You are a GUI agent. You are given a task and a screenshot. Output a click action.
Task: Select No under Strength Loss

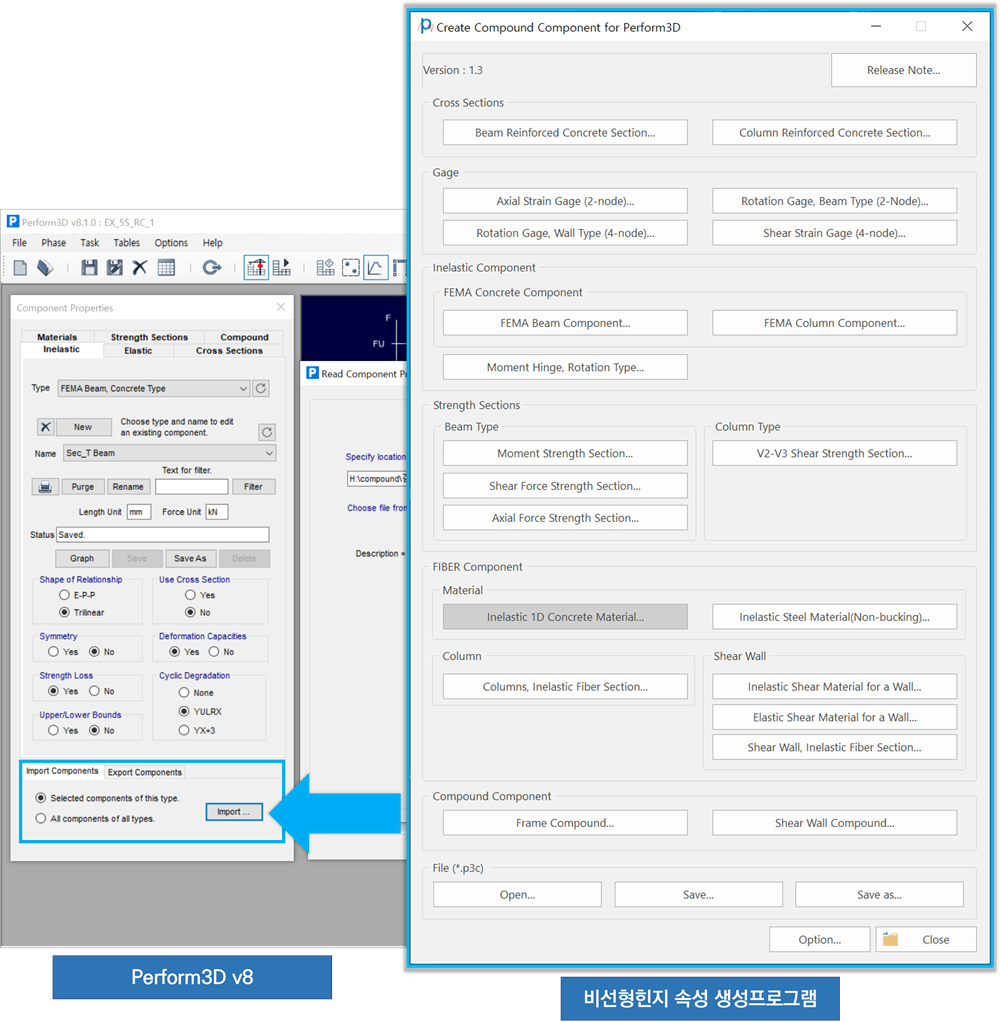95,691
